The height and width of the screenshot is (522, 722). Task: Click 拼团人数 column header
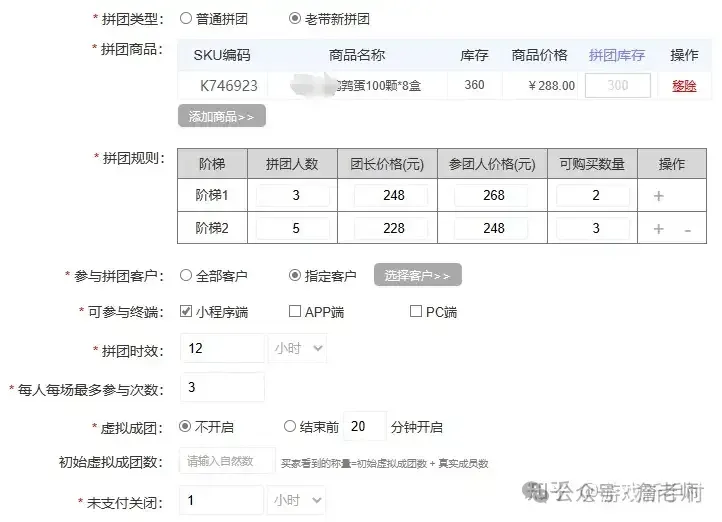click(292, 164)
